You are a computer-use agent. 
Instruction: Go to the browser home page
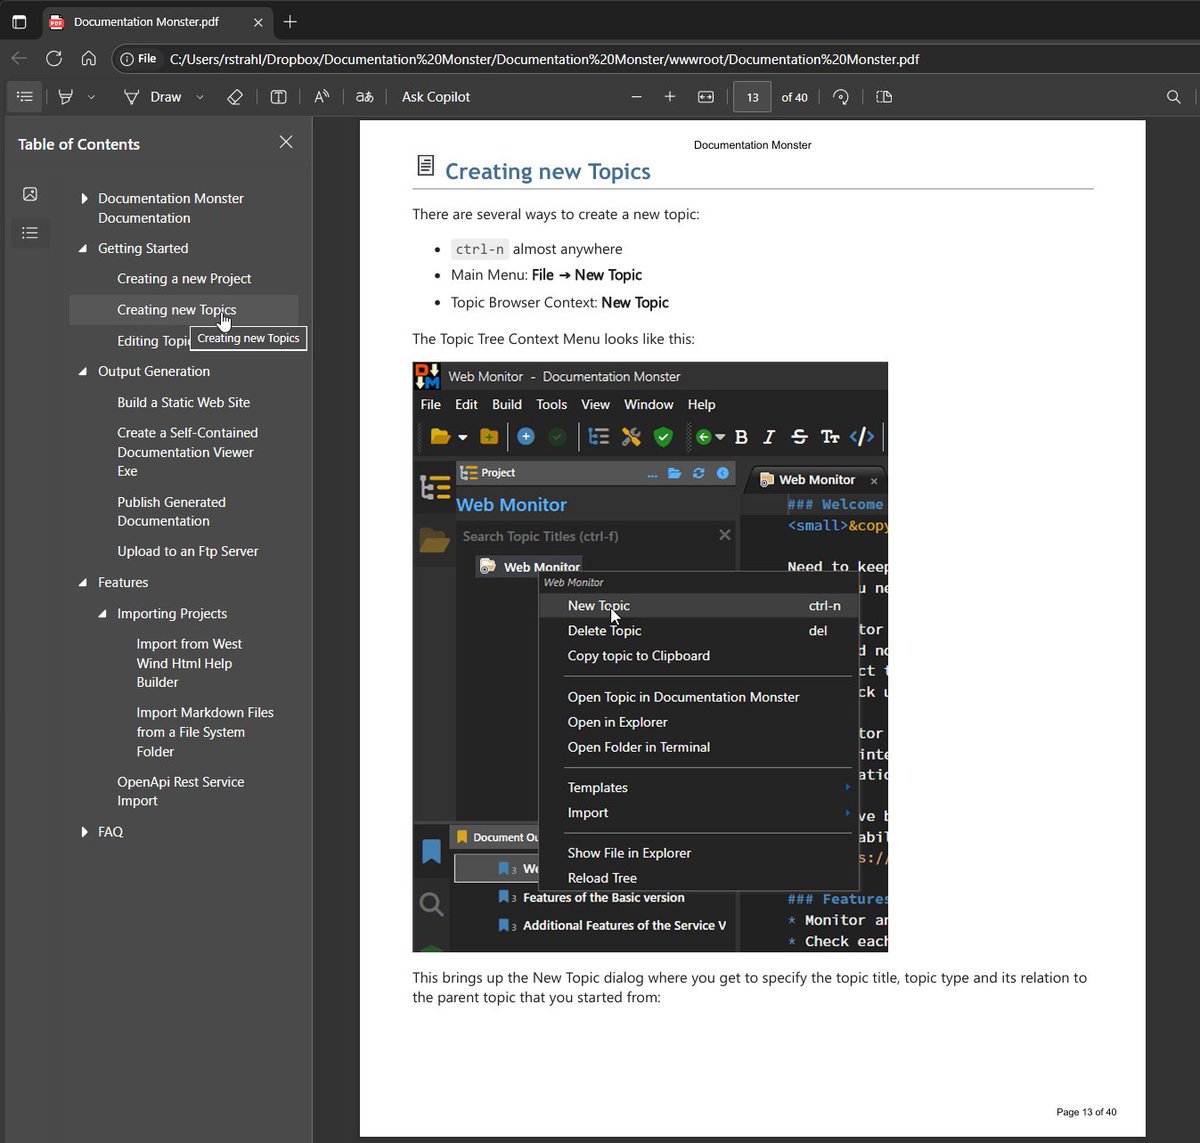(x=88, y=59)
